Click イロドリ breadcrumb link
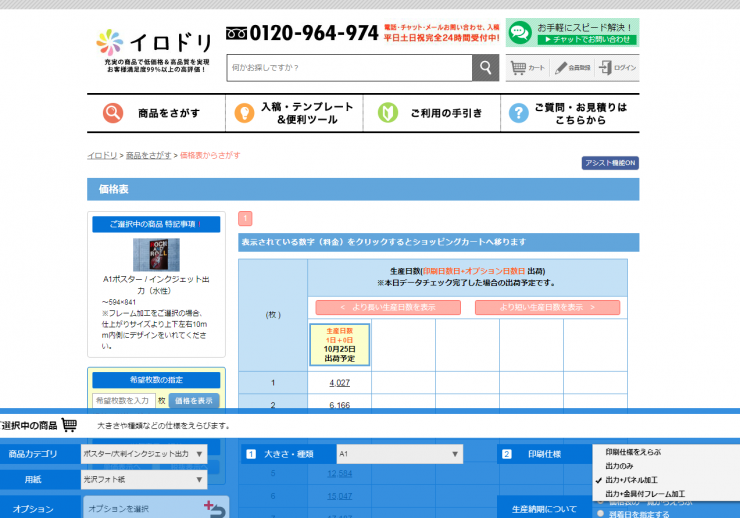The width and height of the screenshot is (740, 518). pyautogui.click(x=102, y=155)
